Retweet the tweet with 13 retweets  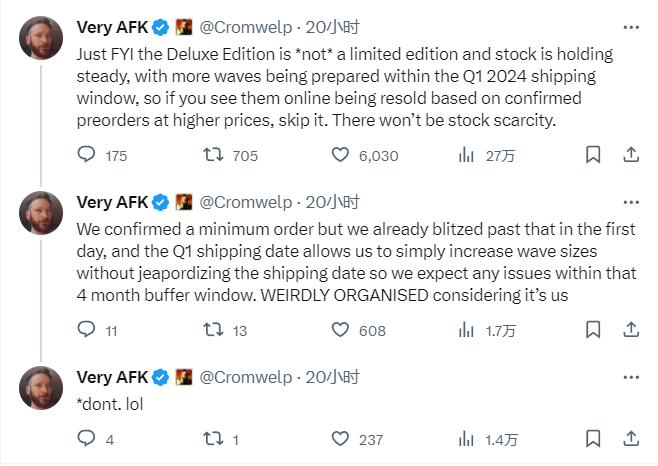[213, 330]
